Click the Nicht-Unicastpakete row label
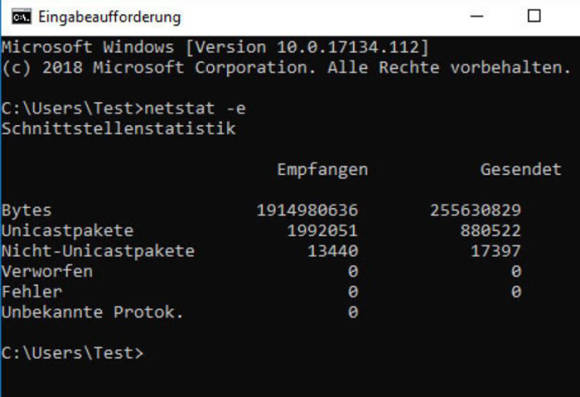 click(x=98, y=251)
